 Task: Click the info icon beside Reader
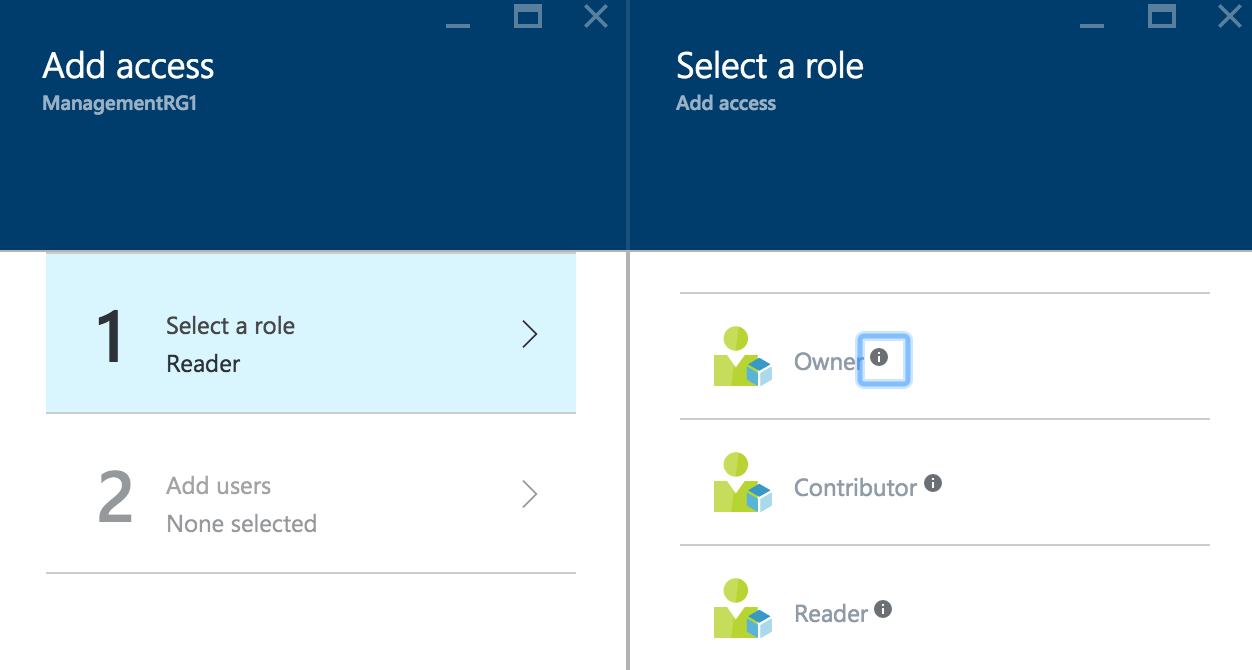point(883,609)
